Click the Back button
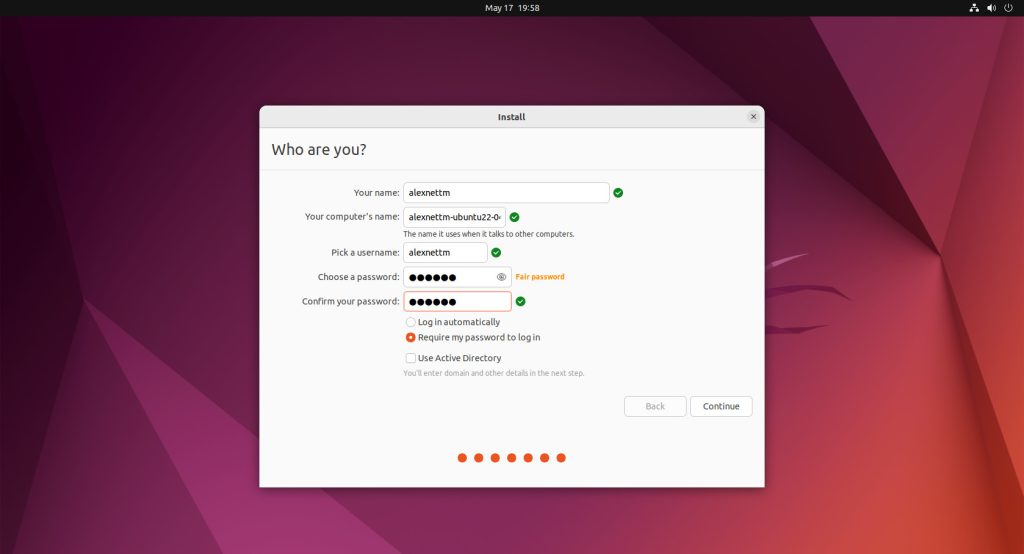The width and height of the screenshot is (1024, 554). tap(655, 406)
